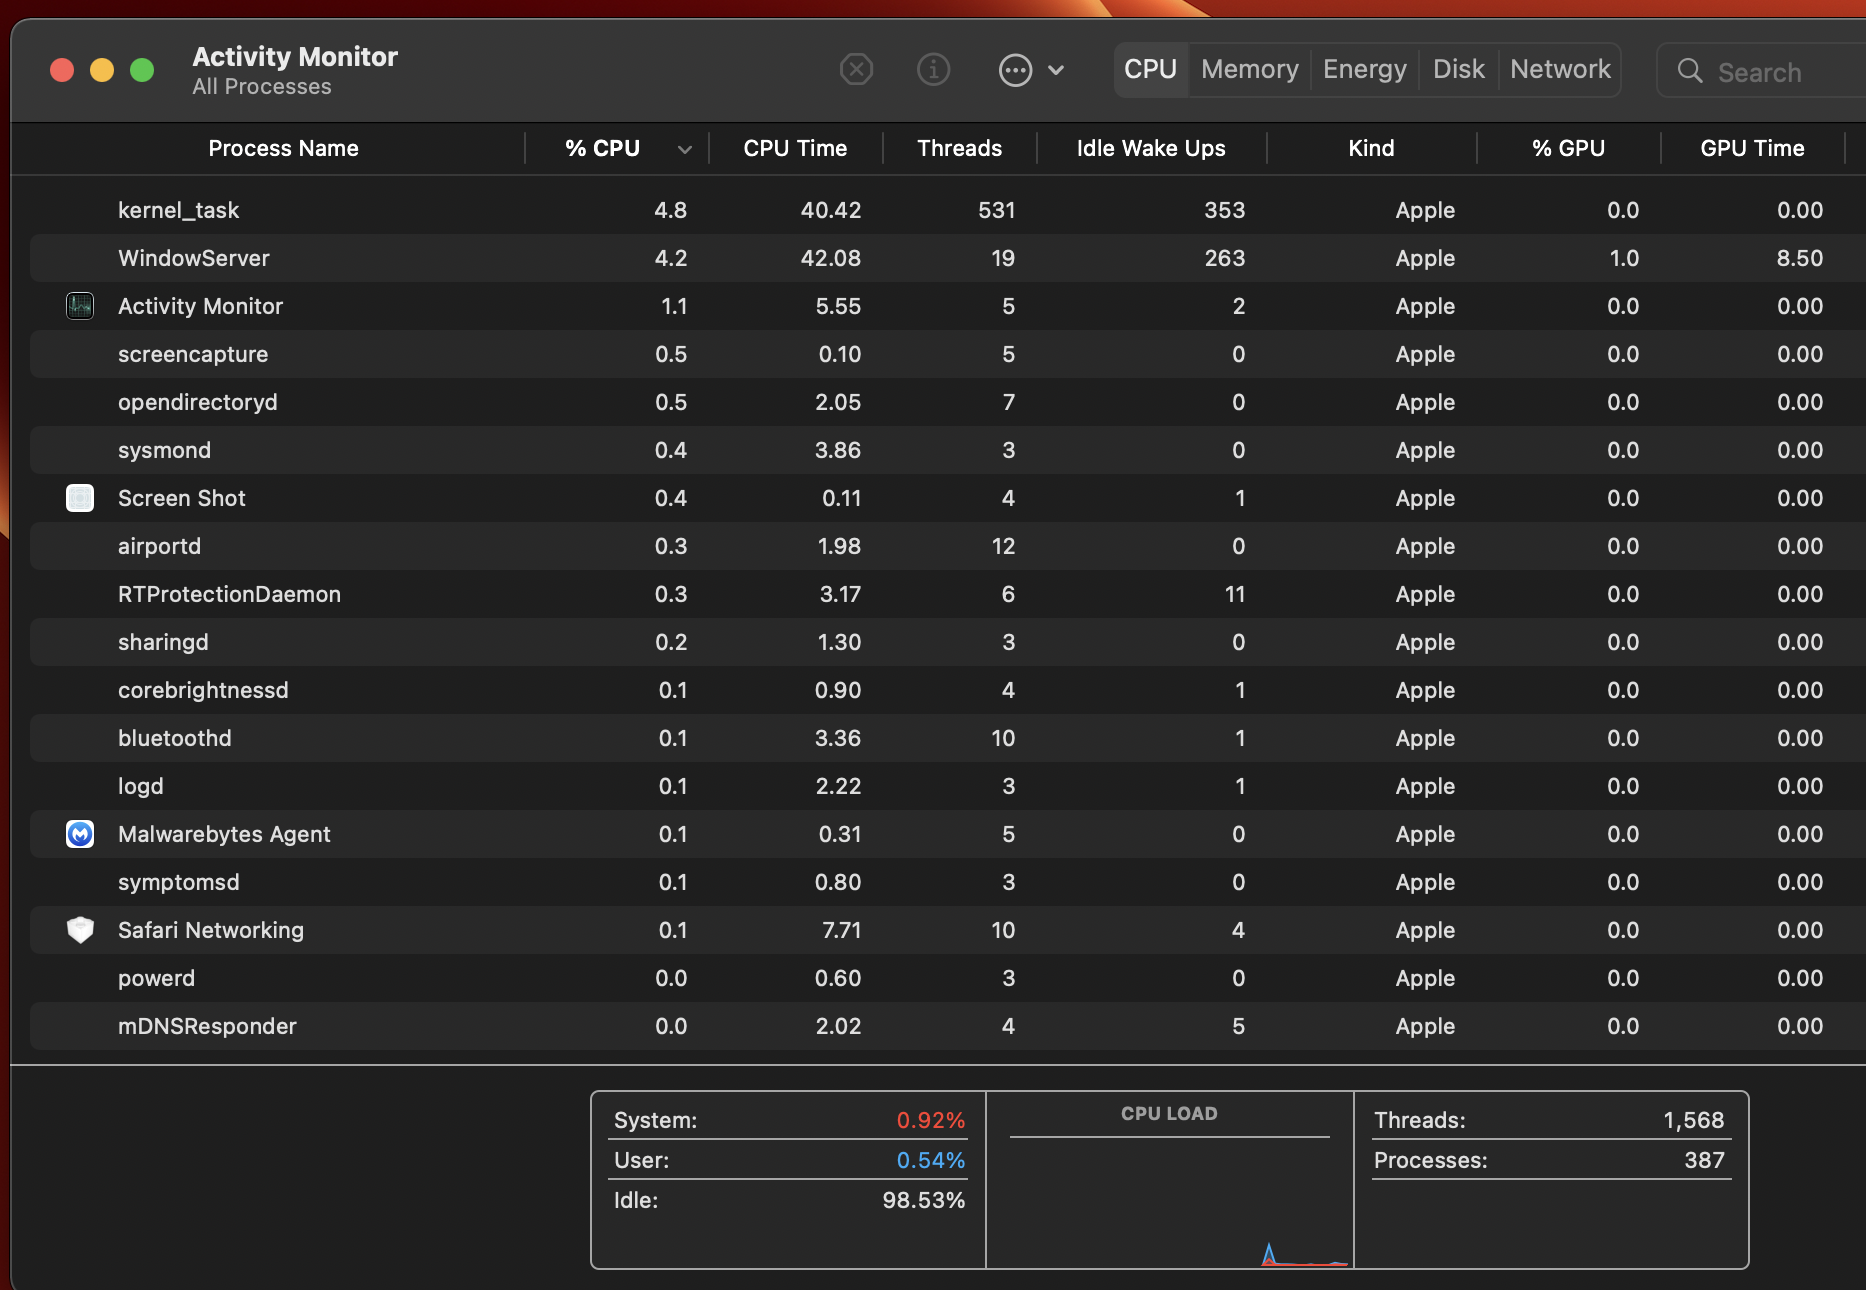Sort by Threads column

(x=959, y=149)
